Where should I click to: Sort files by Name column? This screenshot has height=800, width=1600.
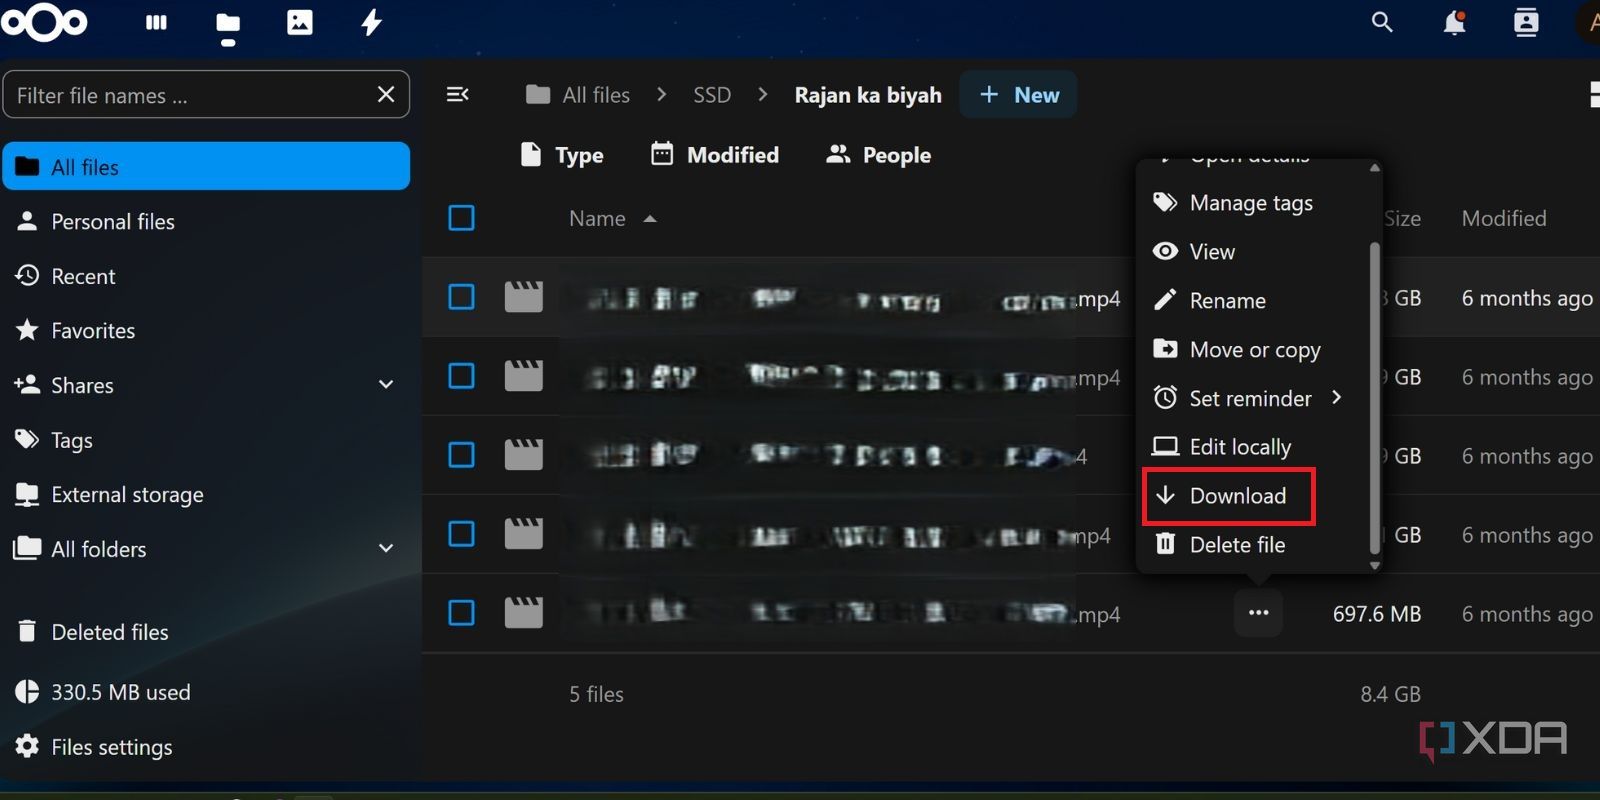[612, 218]
